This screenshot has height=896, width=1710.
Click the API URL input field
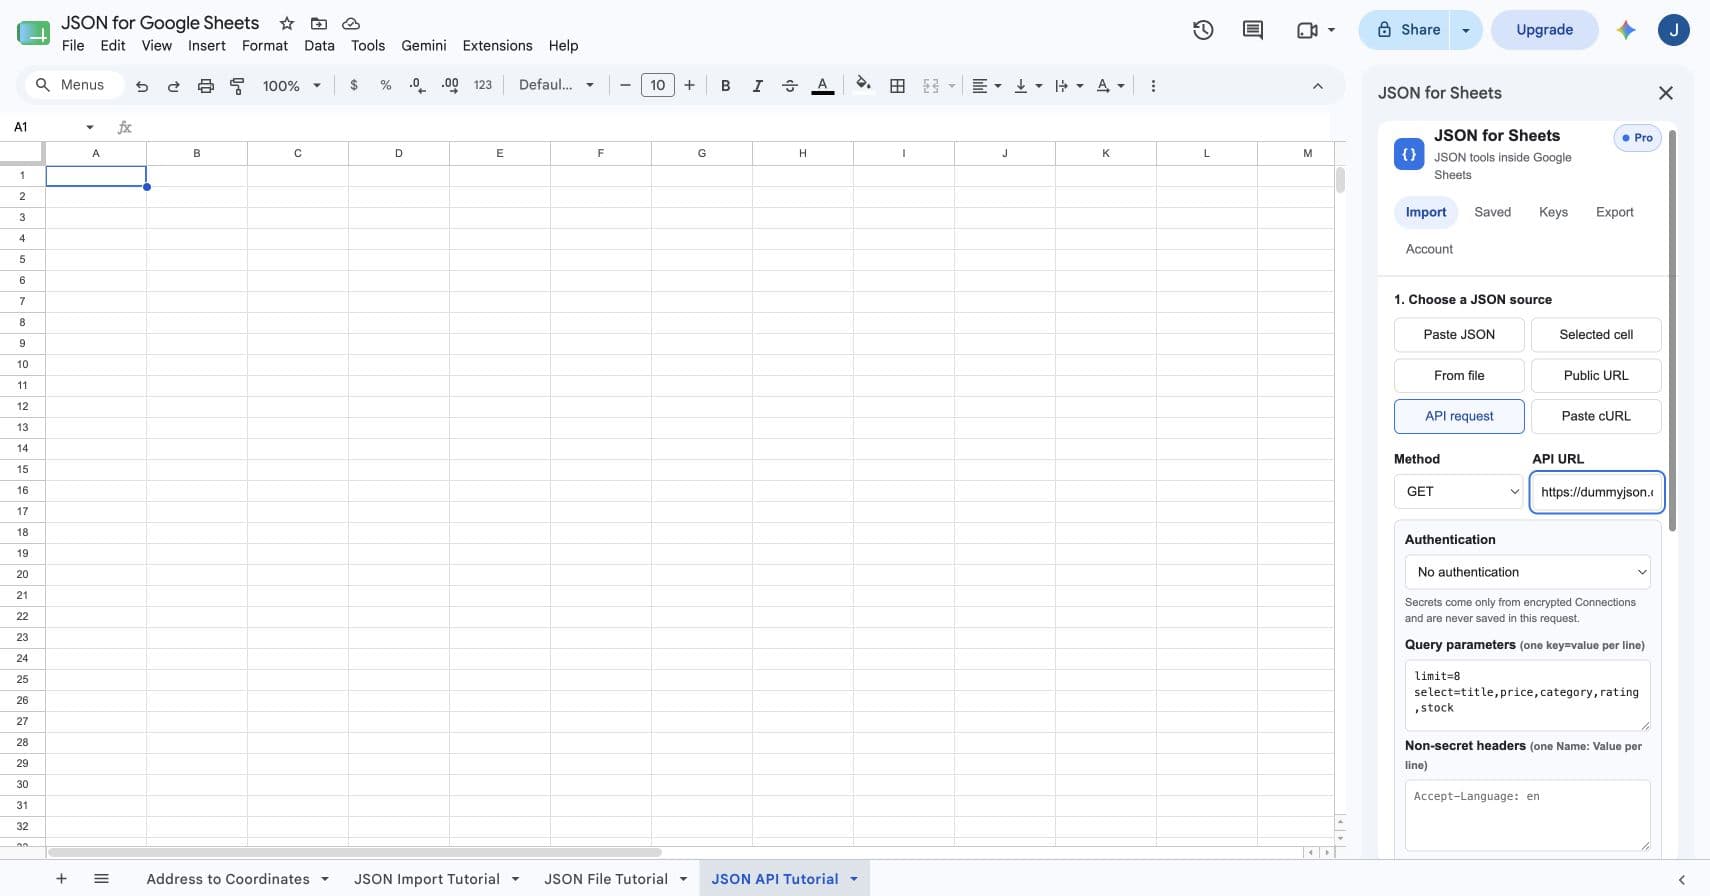1597,492
